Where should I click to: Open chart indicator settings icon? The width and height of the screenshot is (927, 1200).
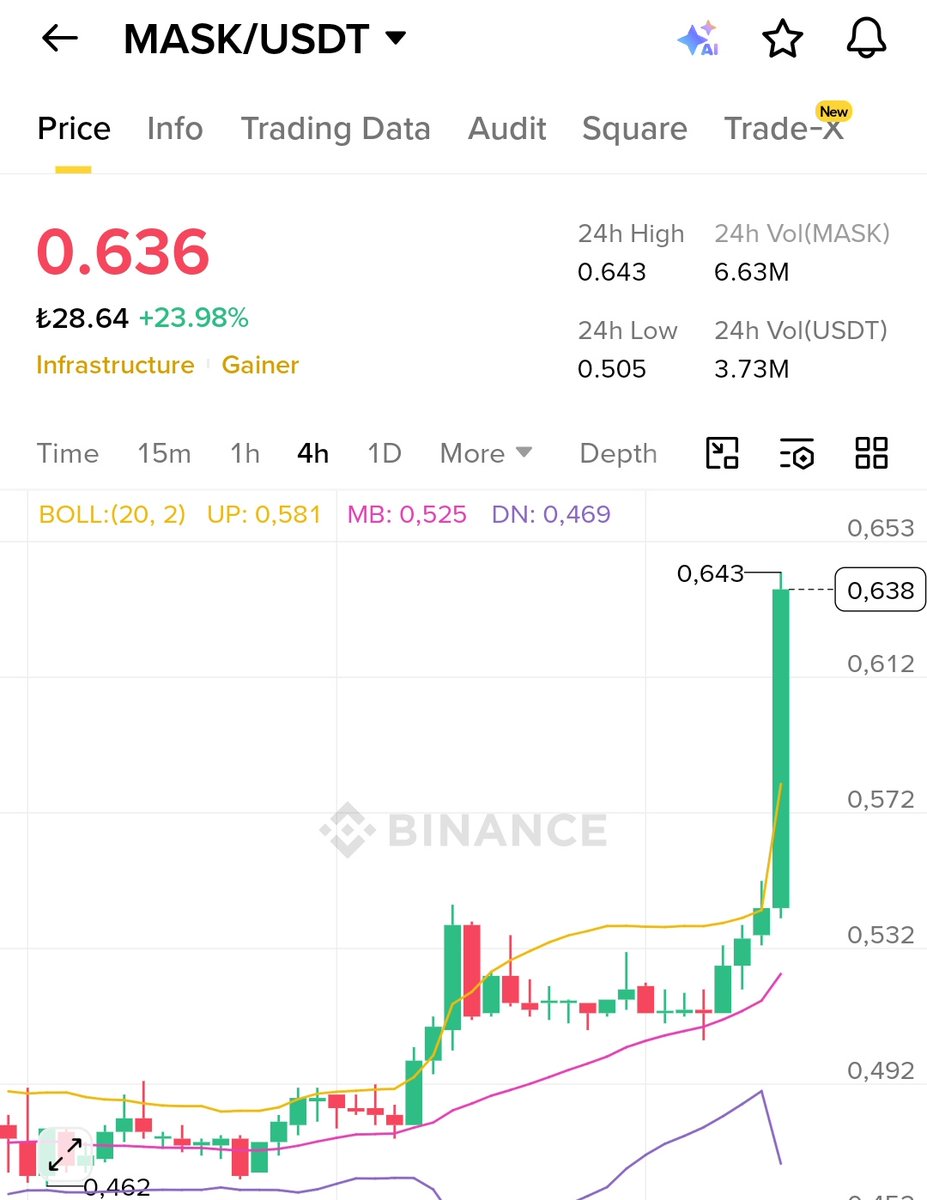797,453
